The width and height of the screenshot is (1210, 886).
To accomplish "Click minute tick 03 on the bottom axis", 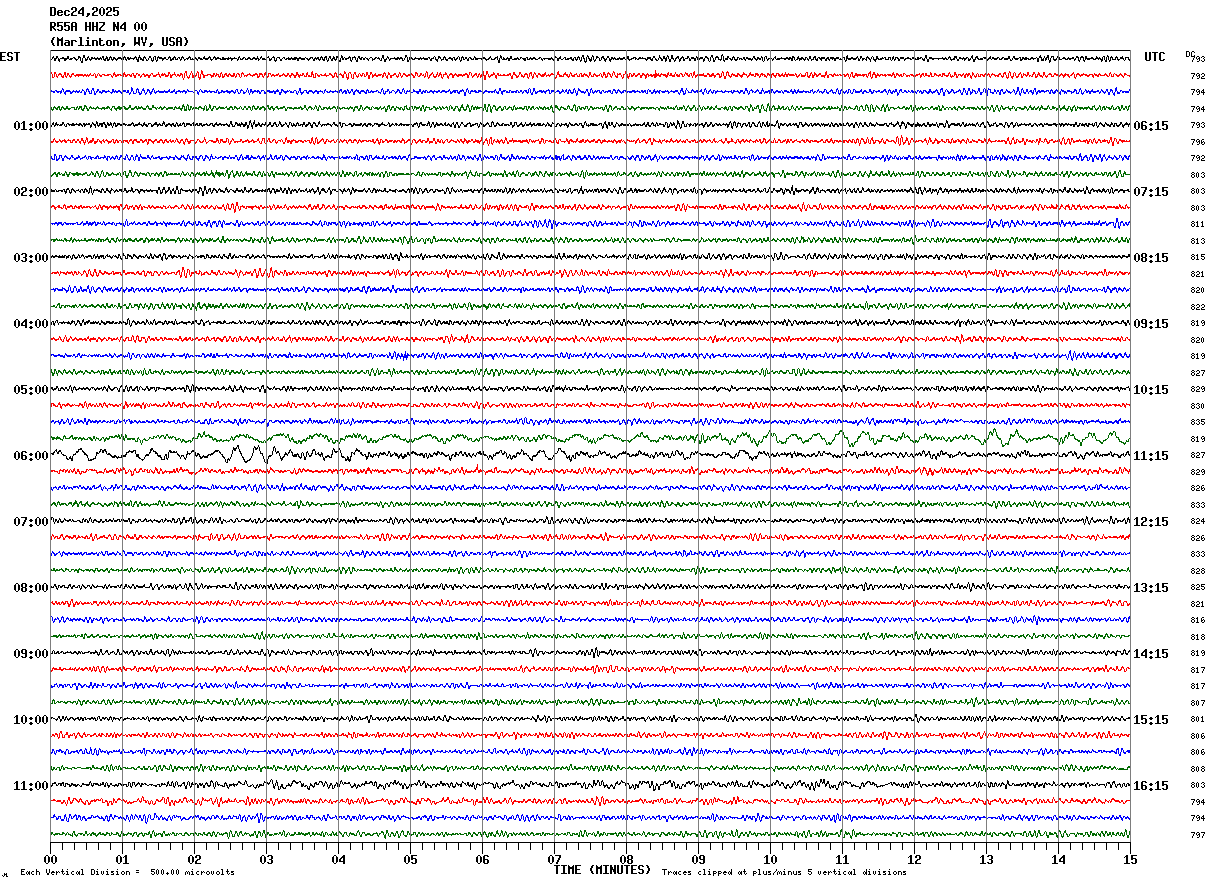I will coord(266,859).
